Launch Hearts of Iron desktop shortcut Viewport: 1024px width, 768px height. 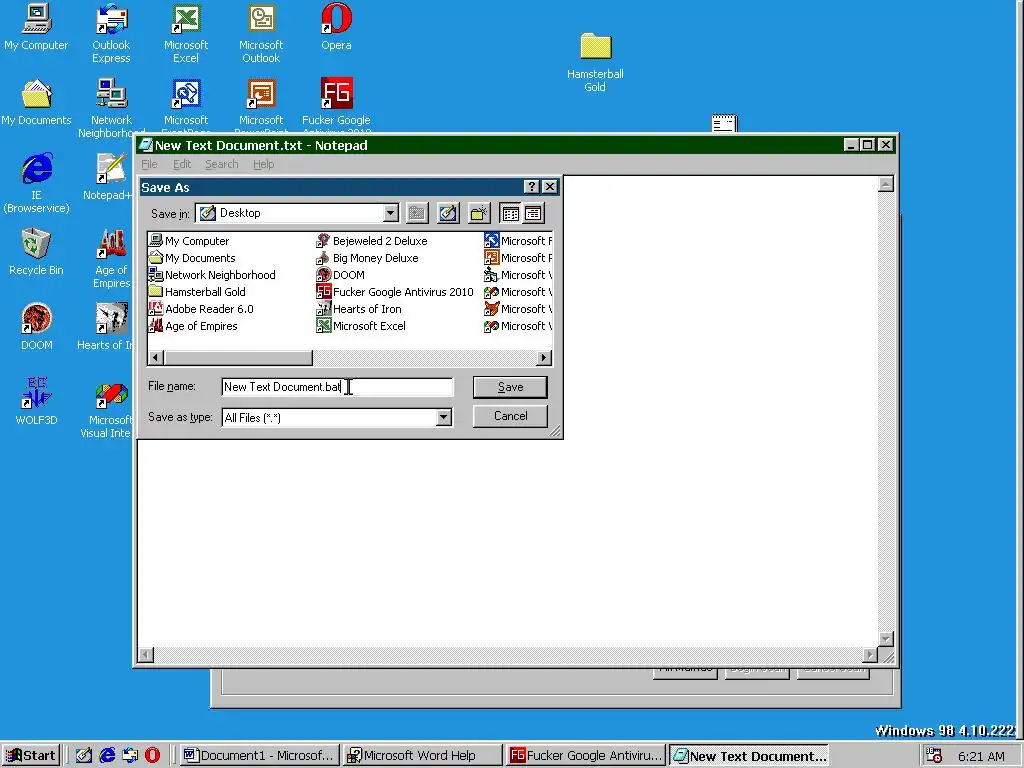106,327
